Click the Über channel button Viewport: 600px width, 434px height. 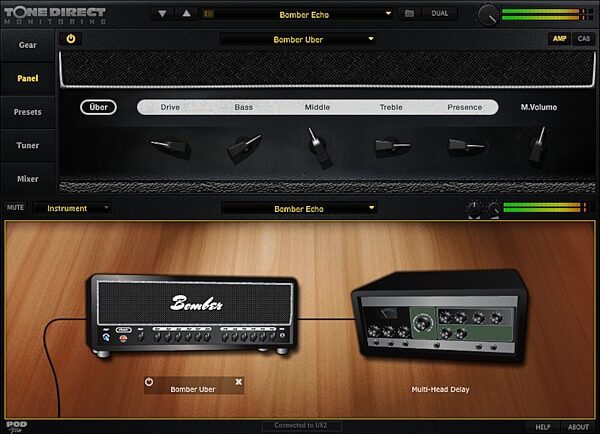pos(98,107)
